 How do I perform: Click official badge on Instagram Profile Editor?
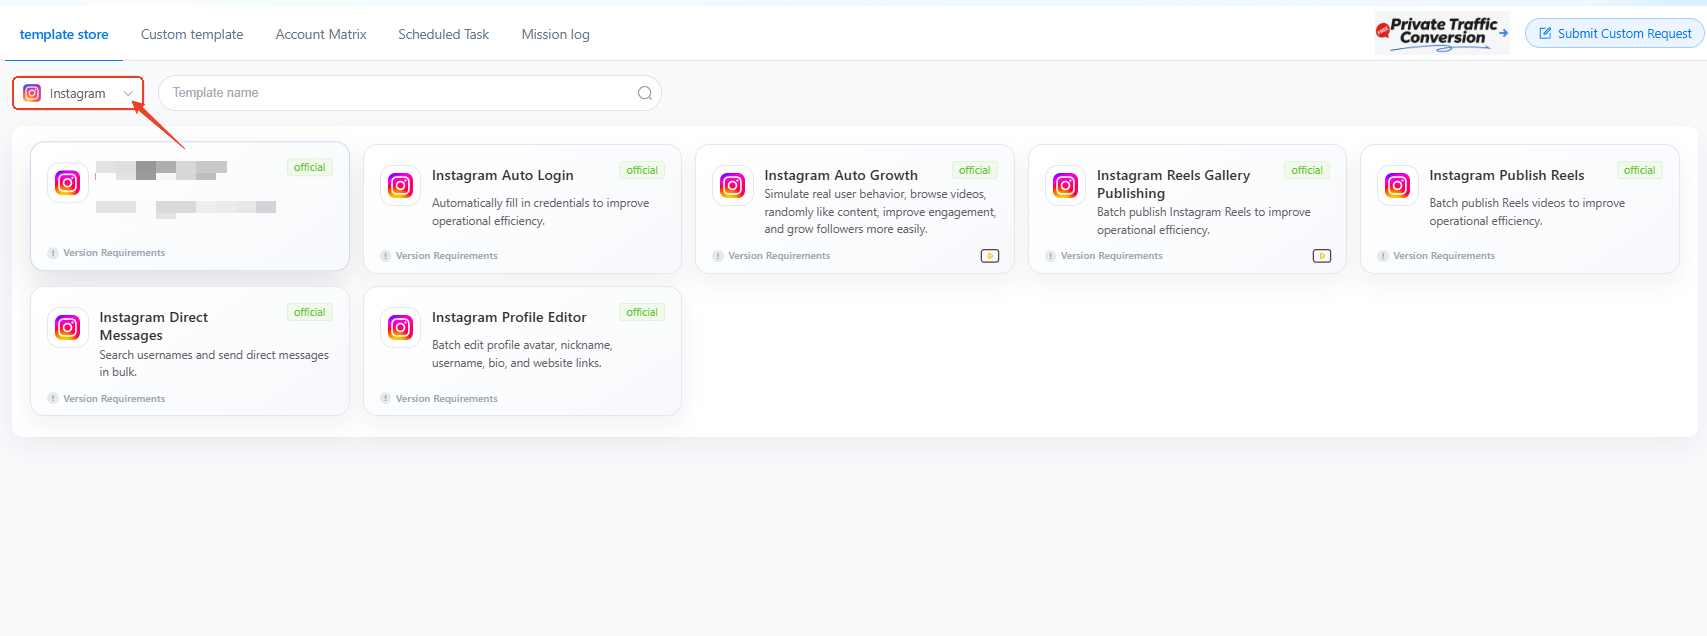[642, 312]
